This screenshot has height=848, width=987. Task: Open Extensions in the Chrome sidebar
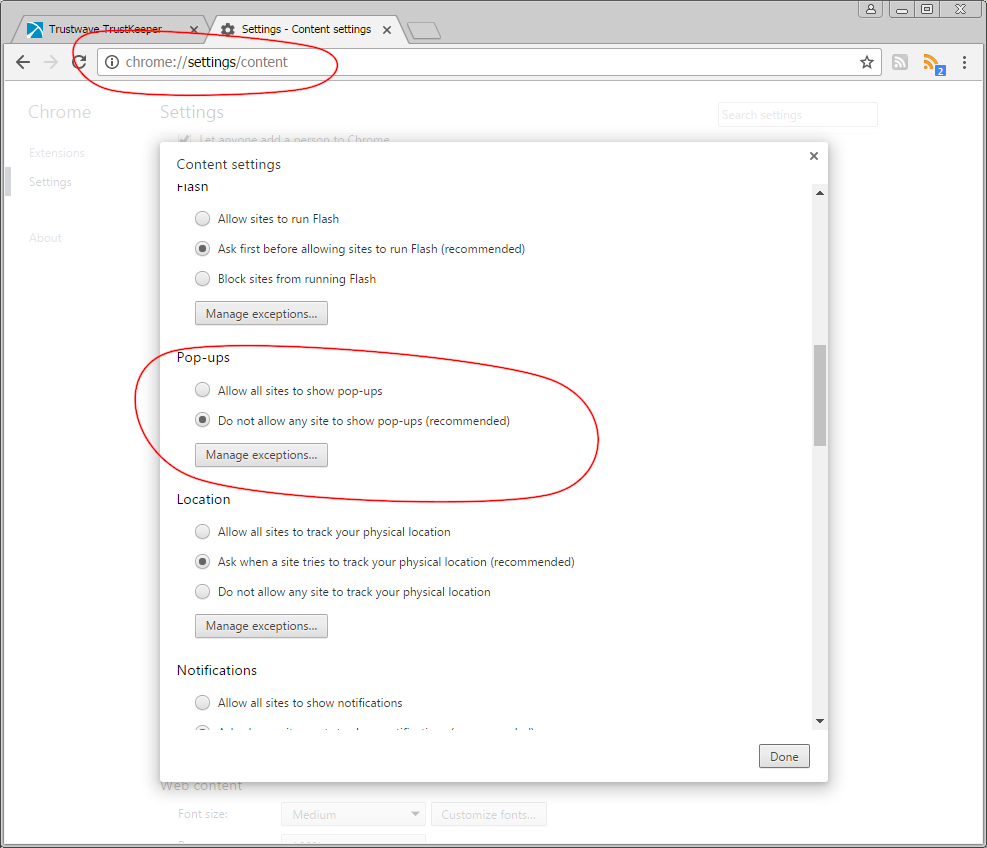[57, 153]
